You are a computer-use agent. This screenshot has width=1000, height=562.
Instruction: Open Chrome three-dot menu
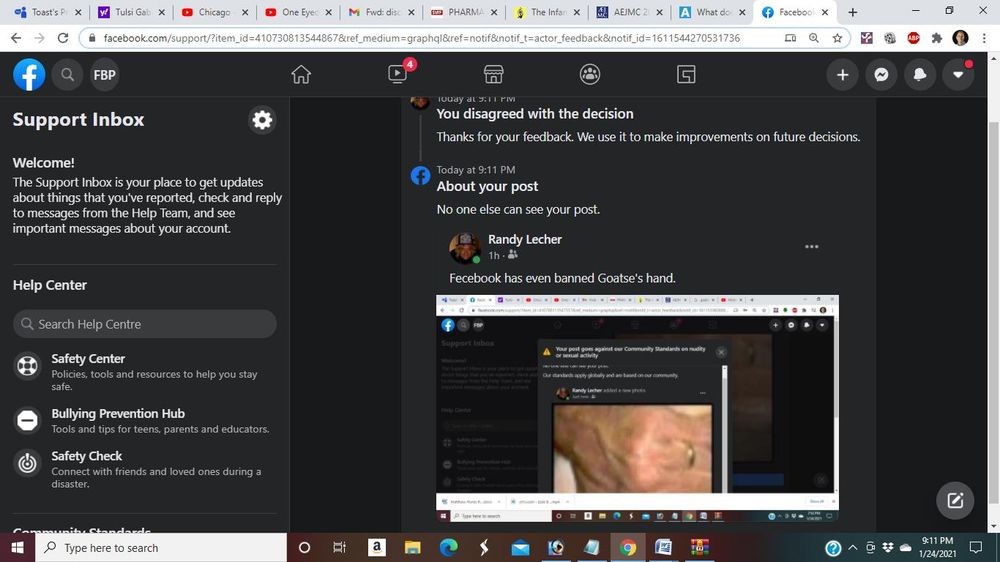(x=984, y=38)
